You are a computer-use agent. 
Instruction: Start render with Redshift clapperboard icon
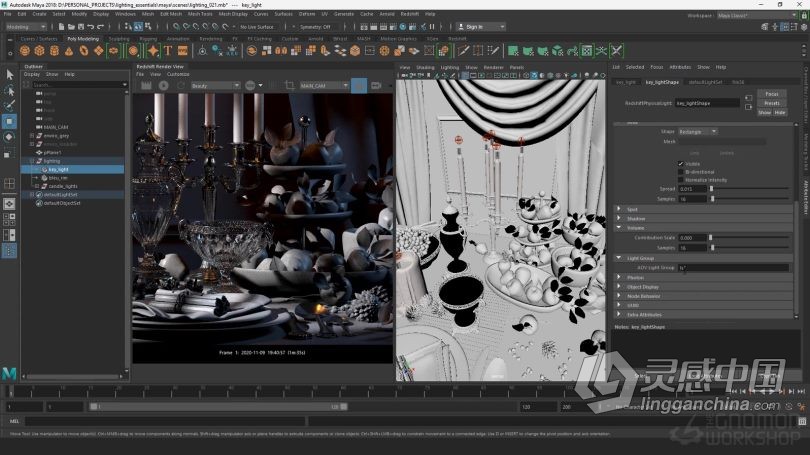pos(146,86)
